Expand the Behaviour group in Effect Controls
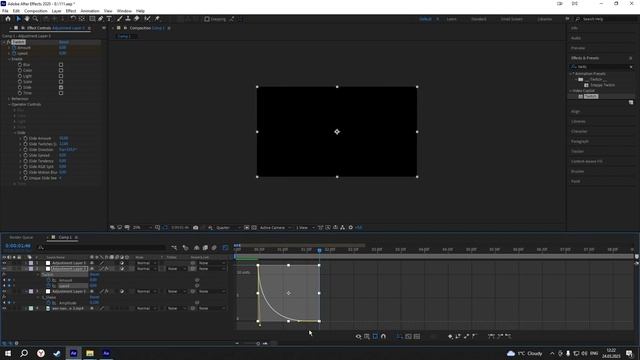This screenshot has height=360, width=640. point(9,99)
